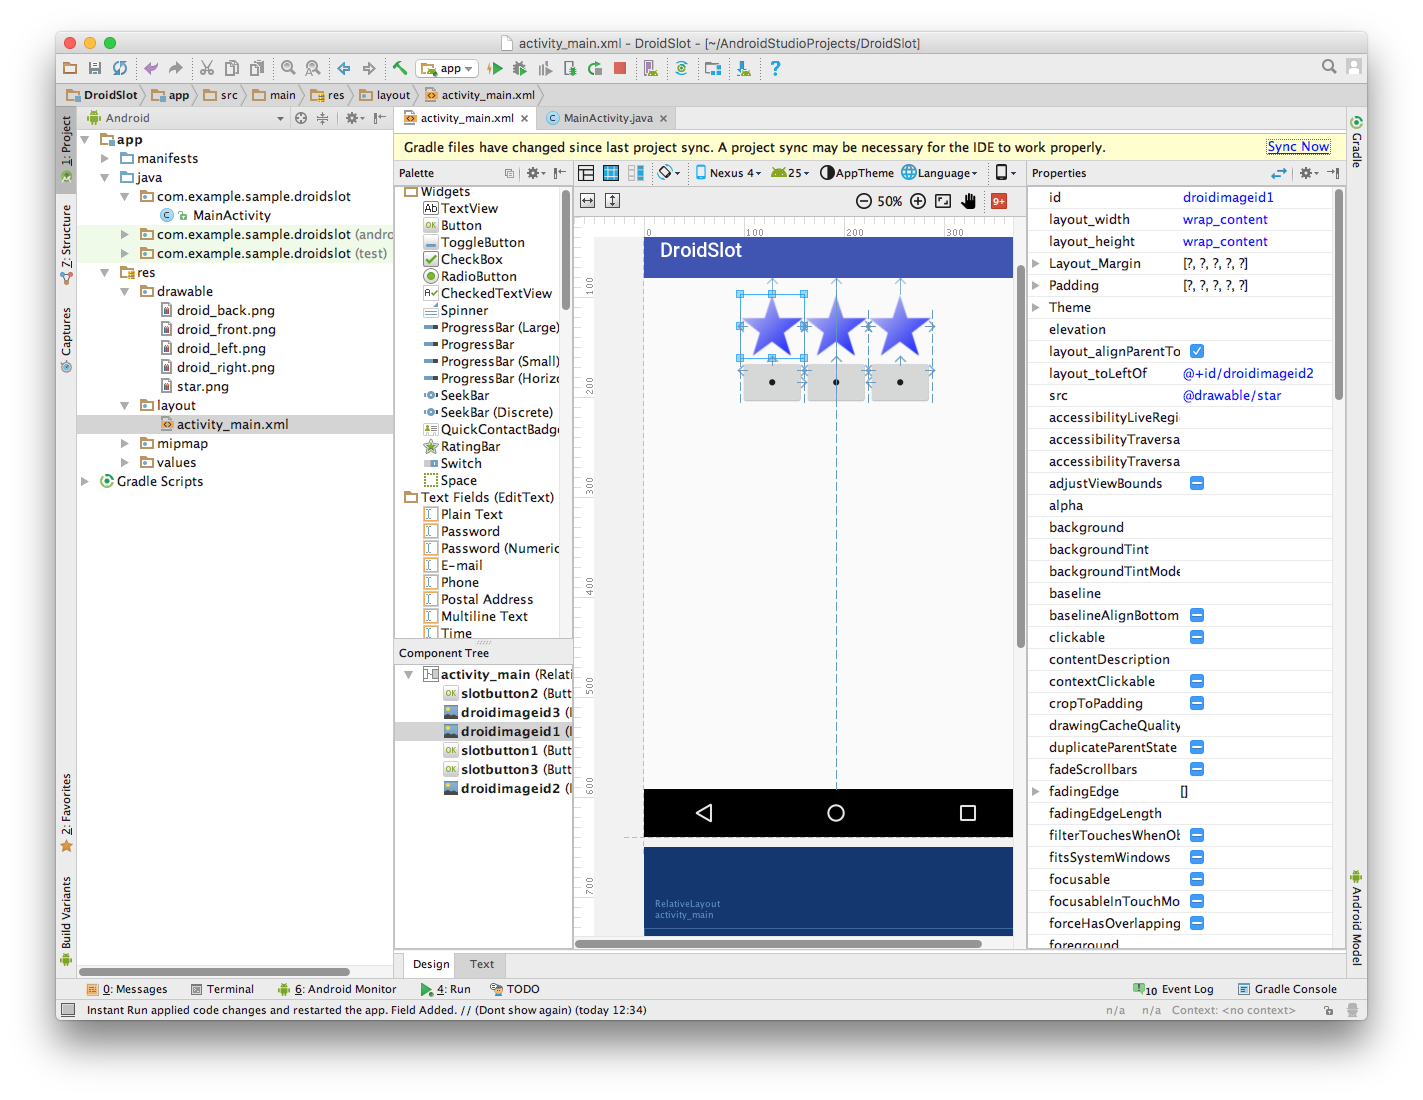Toggle clickable property checkbox

click(x=1197, y=637)
